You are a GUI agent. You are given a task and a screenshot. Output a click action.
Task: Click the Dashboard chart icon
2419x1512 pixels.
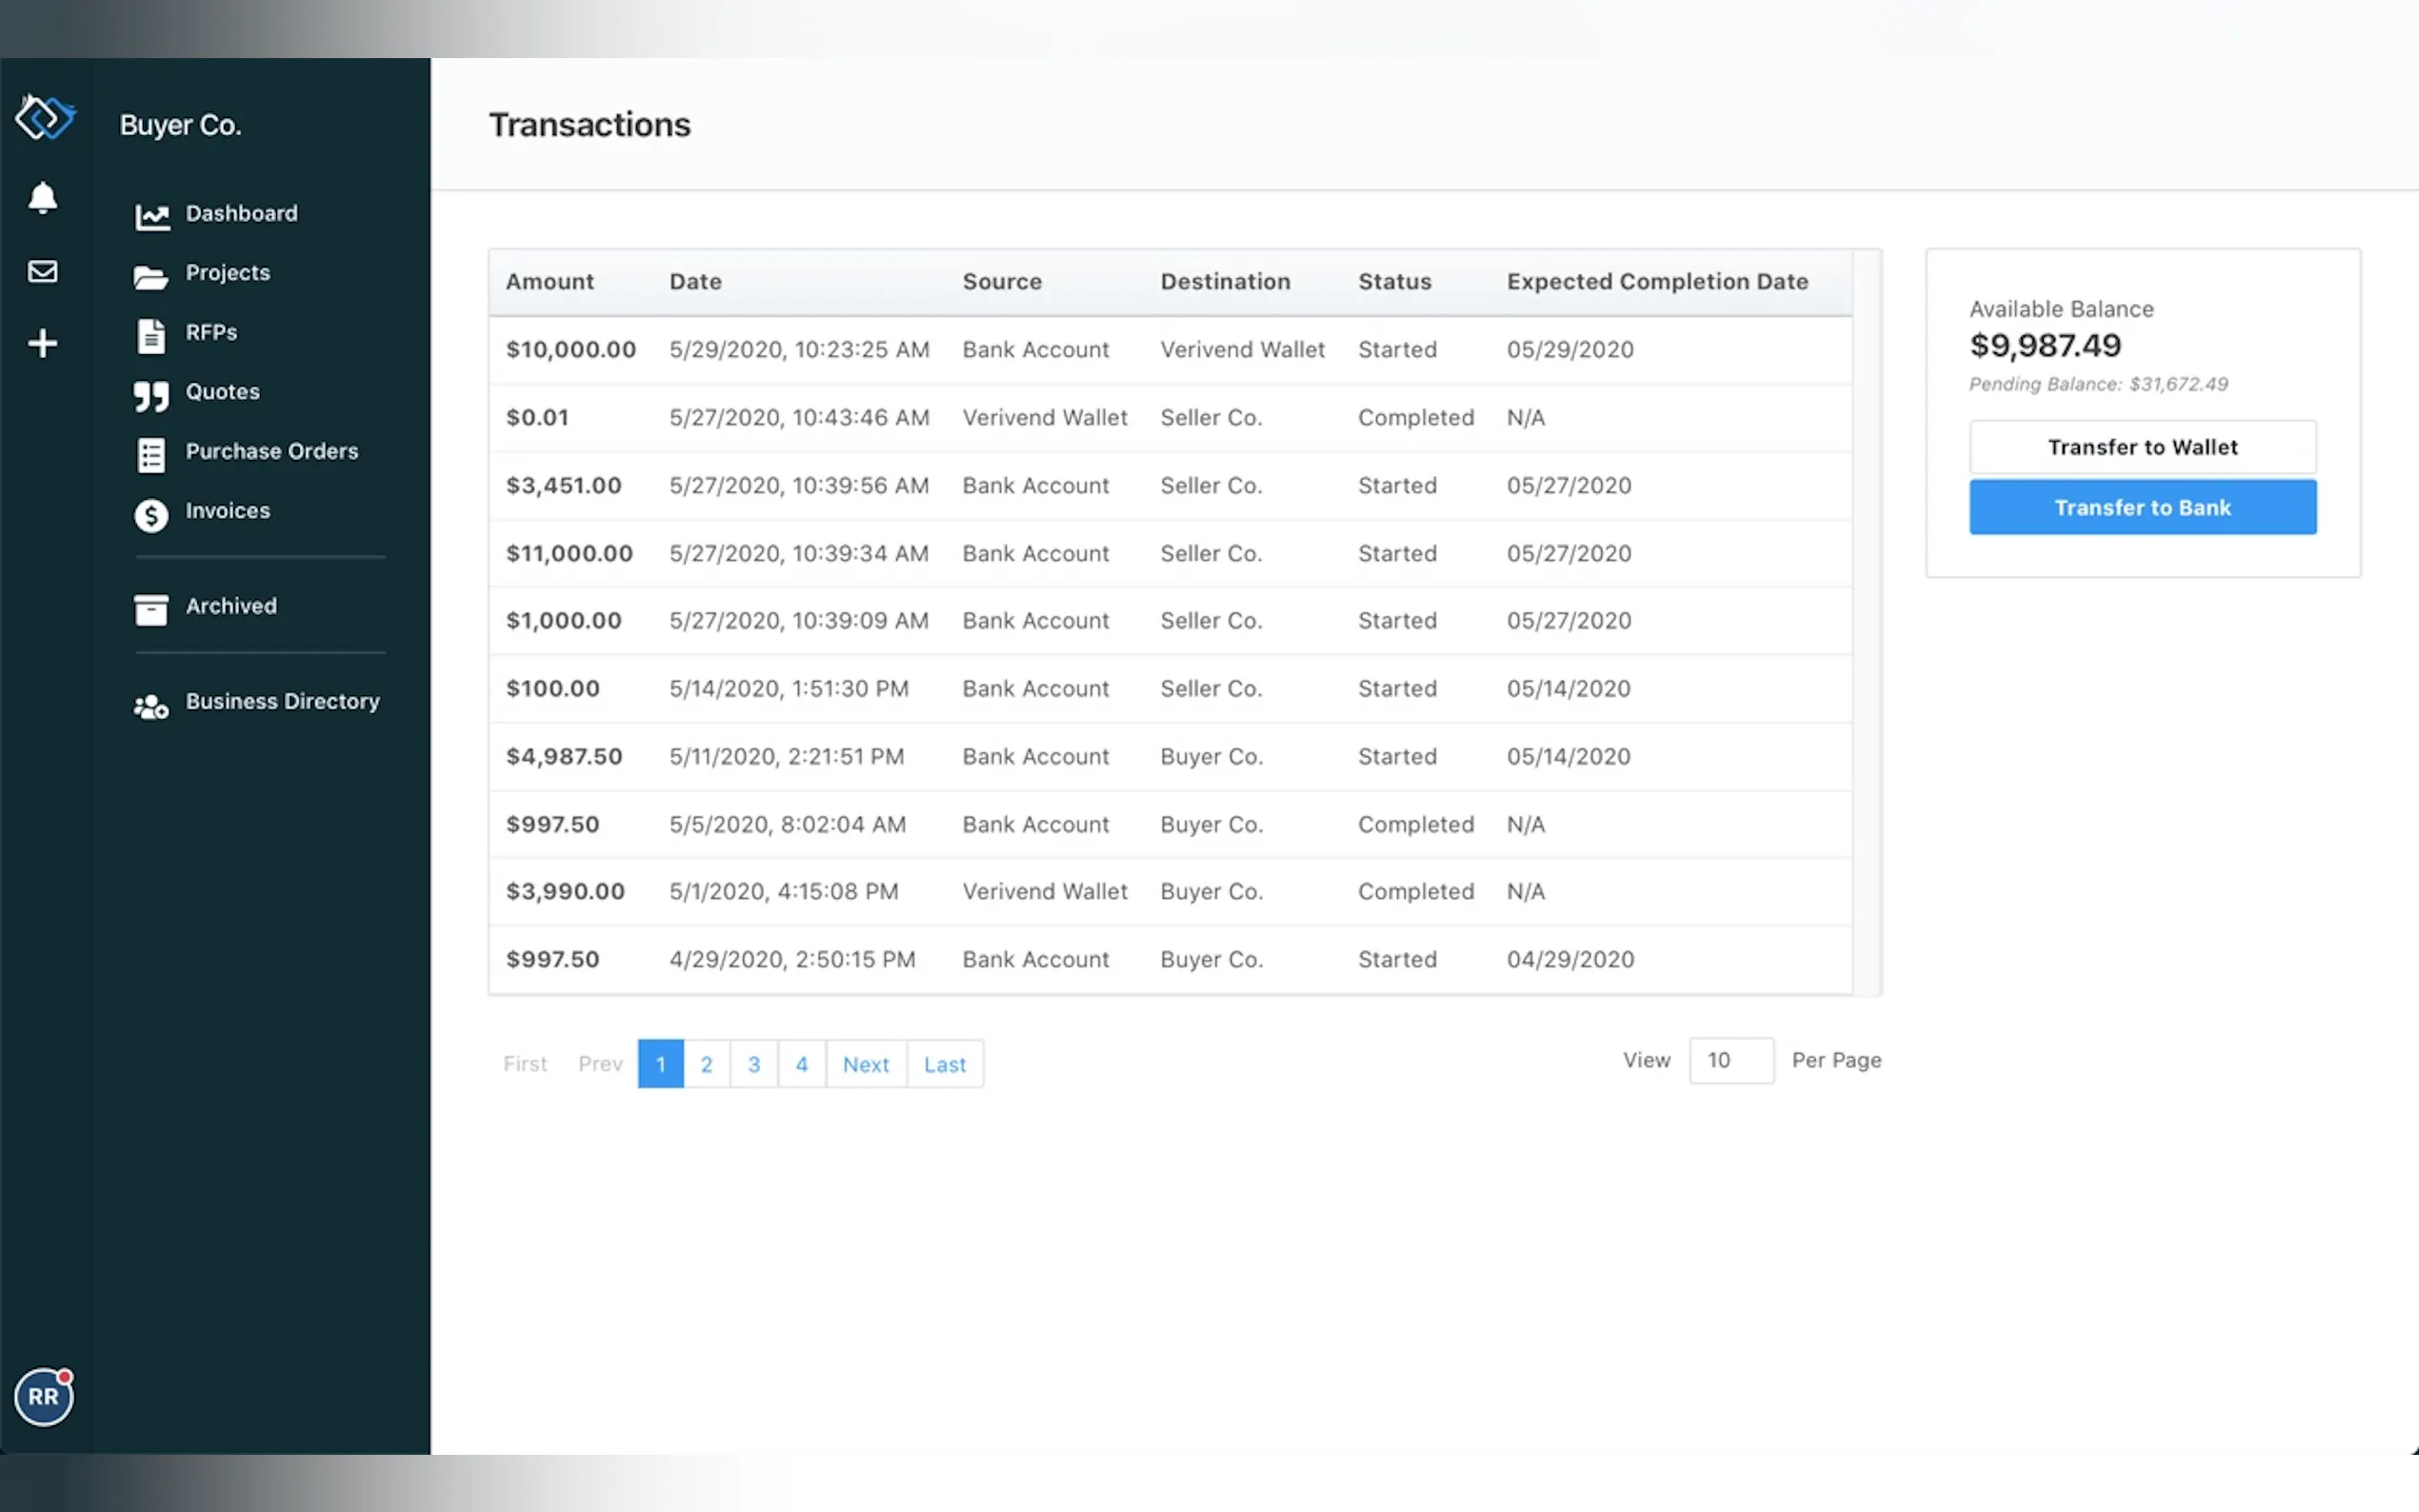[151, 215]
